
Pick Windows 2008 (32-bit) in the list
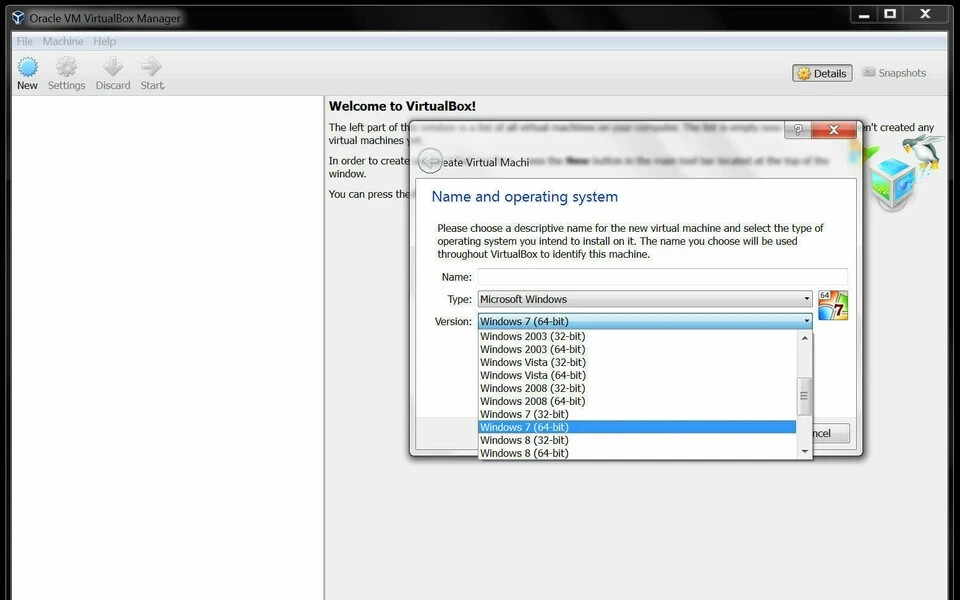point(637,388)
